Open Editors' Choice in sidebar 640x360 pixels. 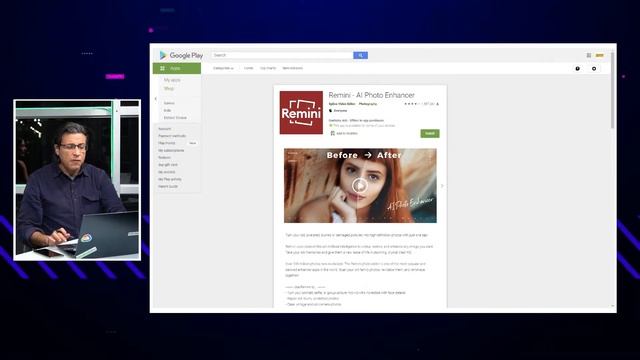click(175, 118)
